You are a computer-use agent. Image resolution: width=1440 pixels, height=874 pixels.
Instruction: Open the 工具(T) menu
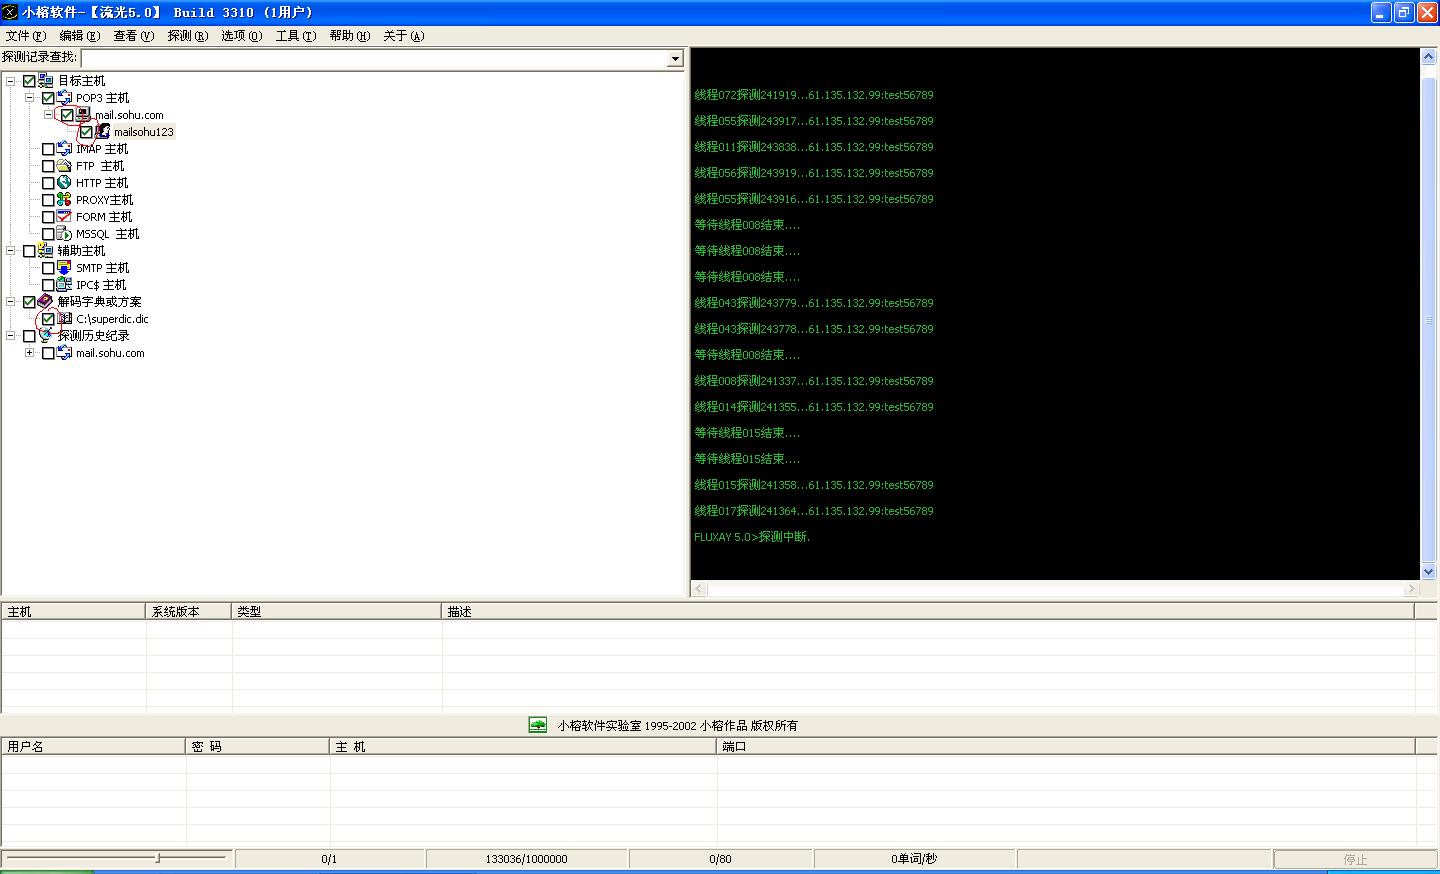click(x=295, y=36)
